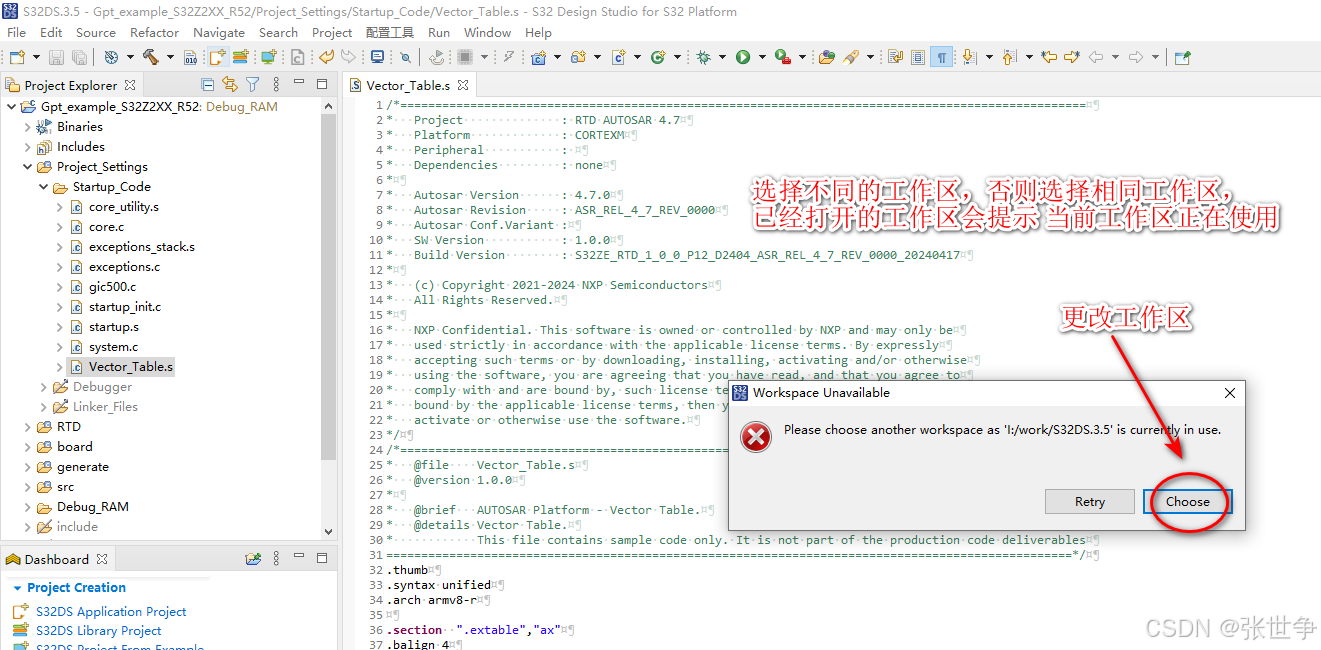This screenshot has width=1321, height=650.
Task: Click the Dashboard panel toolbar icon
Action: coord(254,559)
